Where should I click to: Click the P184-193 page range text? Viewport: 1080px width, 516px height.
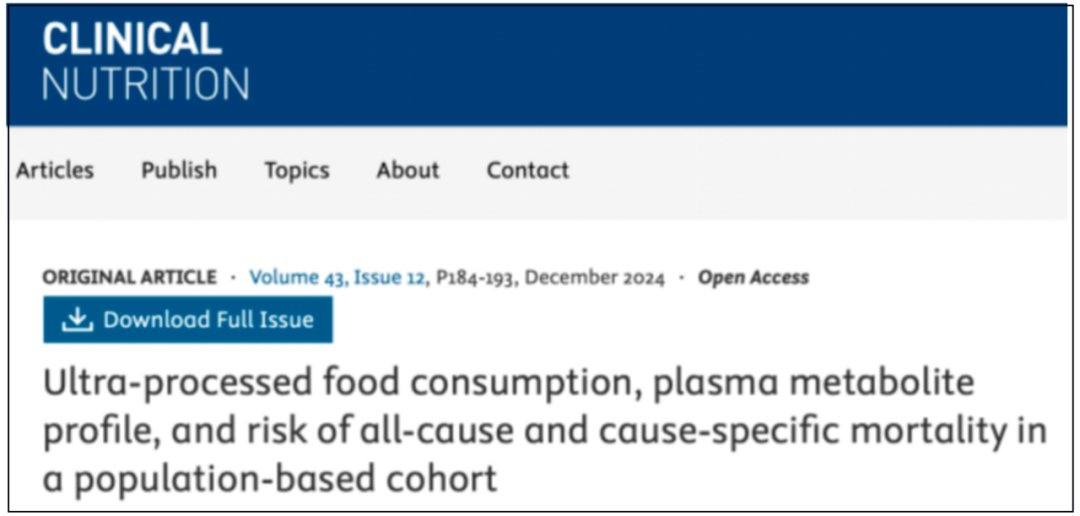474,278
